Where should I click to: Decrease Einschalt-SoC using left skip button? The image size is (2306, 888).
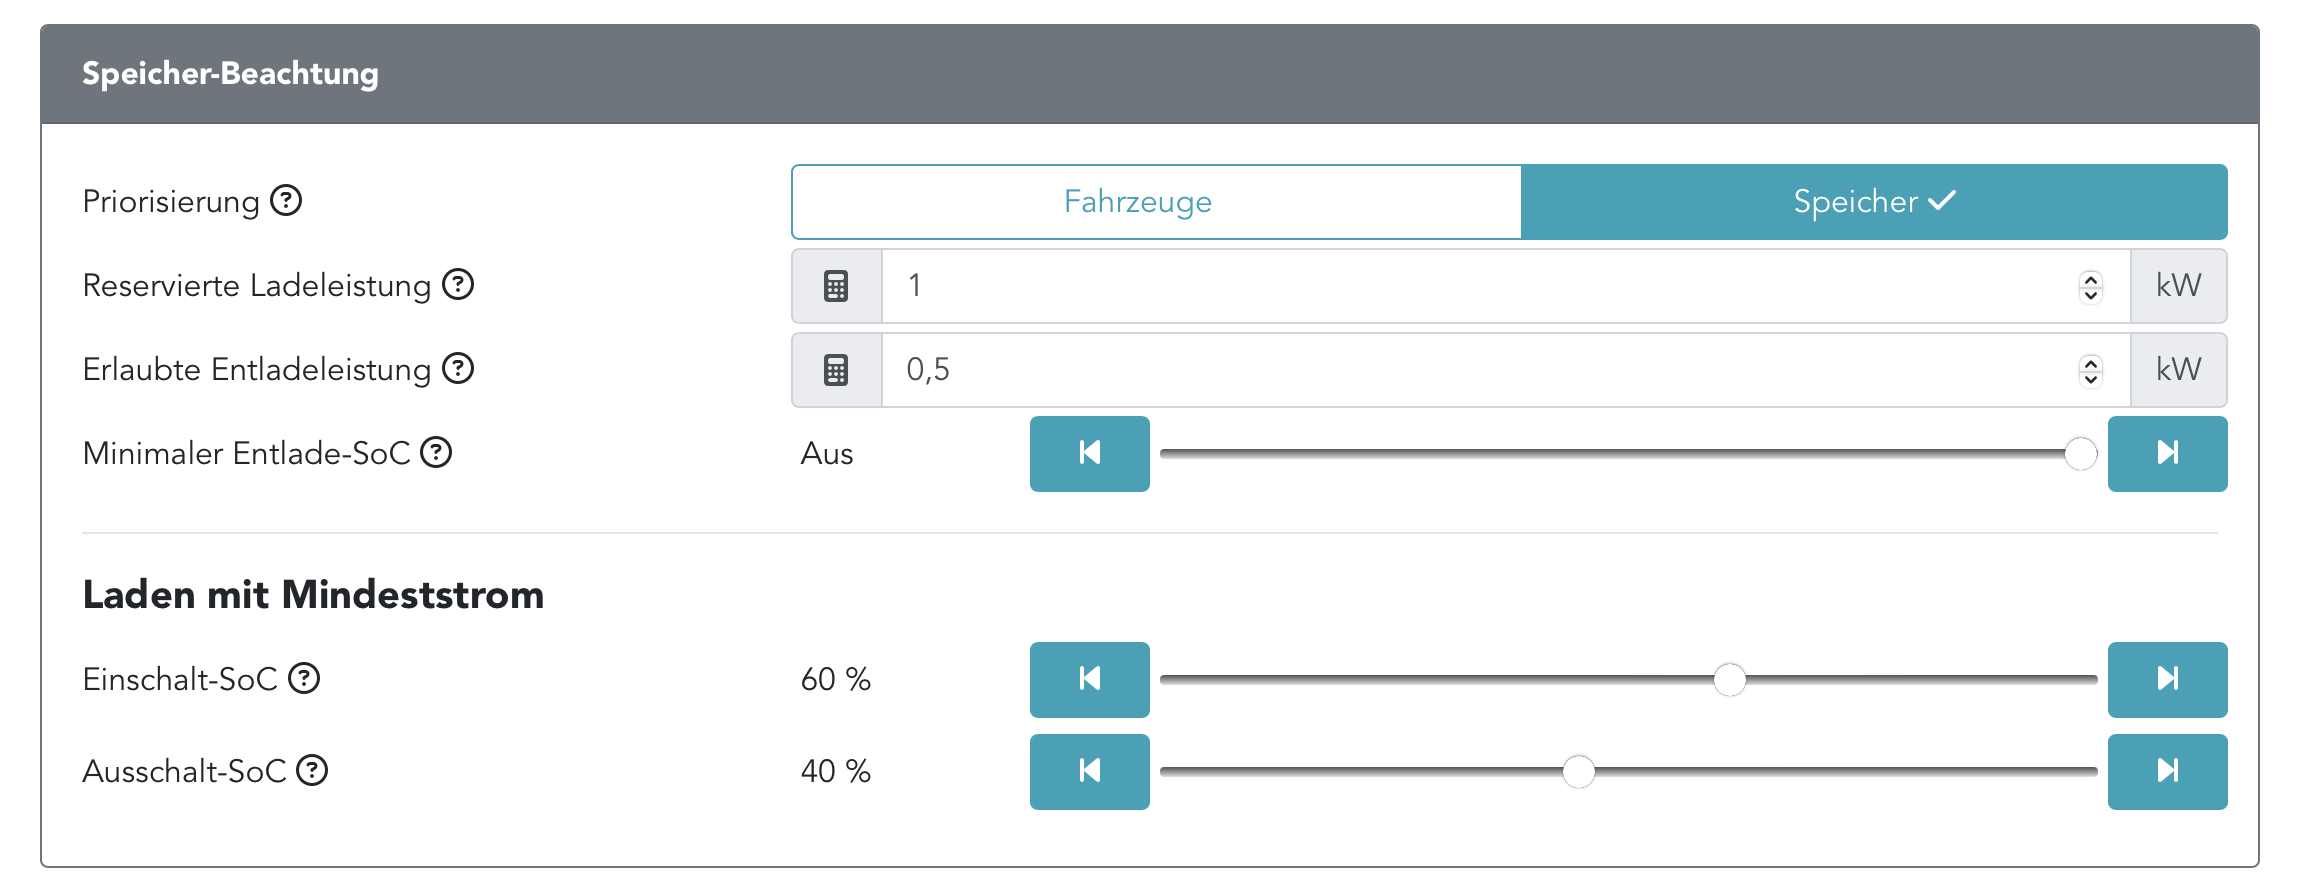[x=1089, y=680]
